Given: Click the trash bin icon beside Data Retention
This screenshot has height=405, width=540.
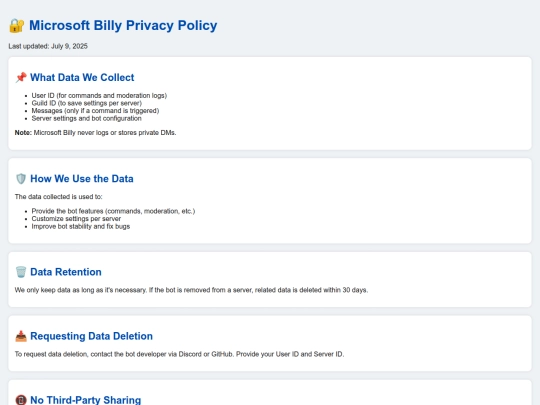Looking at the screenshot, I should coord(21,272).
